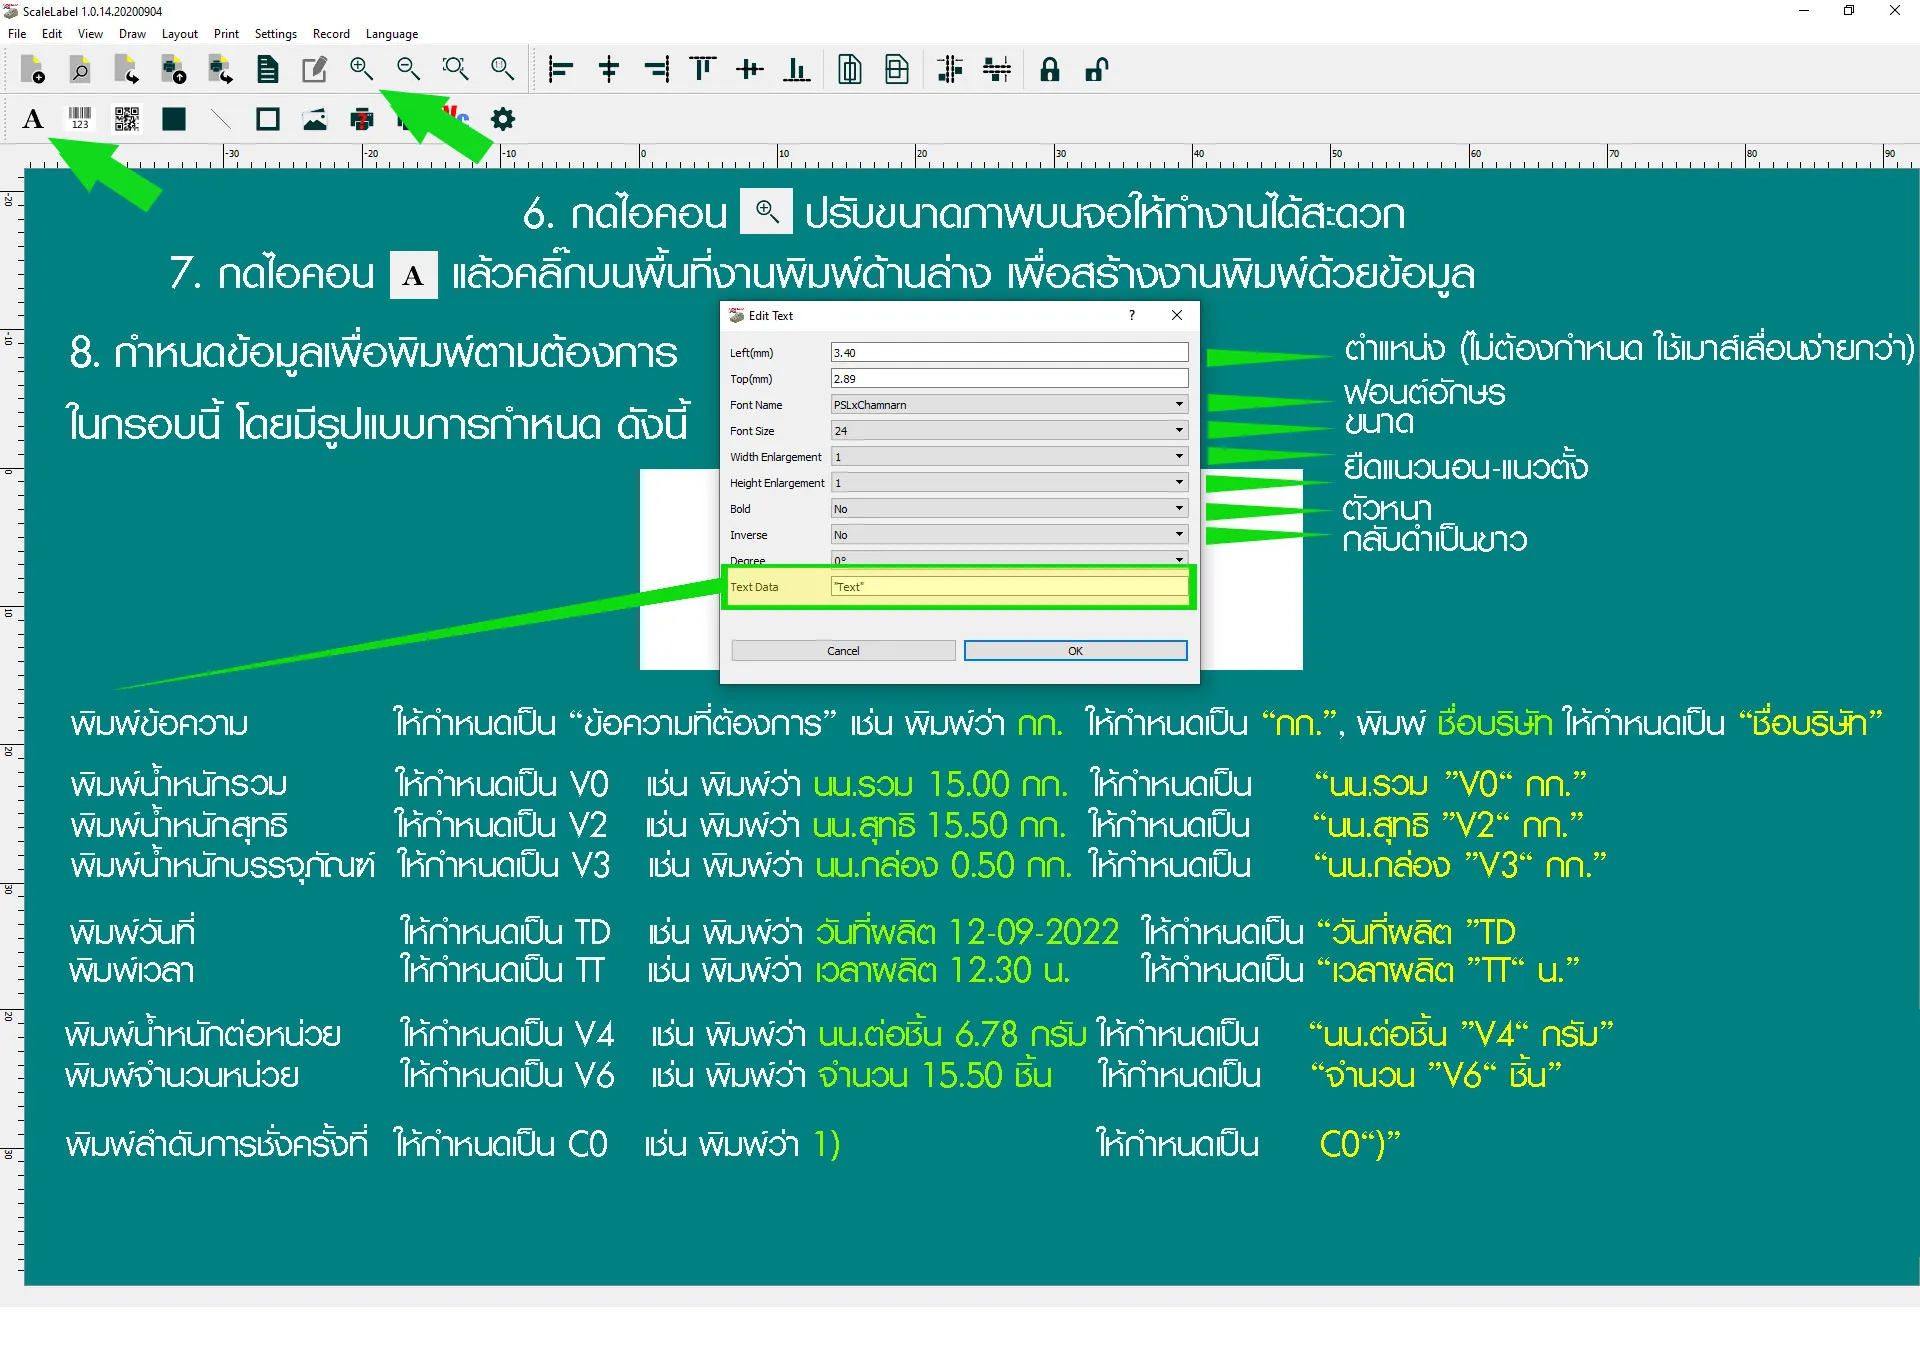This screenshot has width=1920, height=1362.
Task: Open the Inverse dropdown
Action: point(1179,535)
